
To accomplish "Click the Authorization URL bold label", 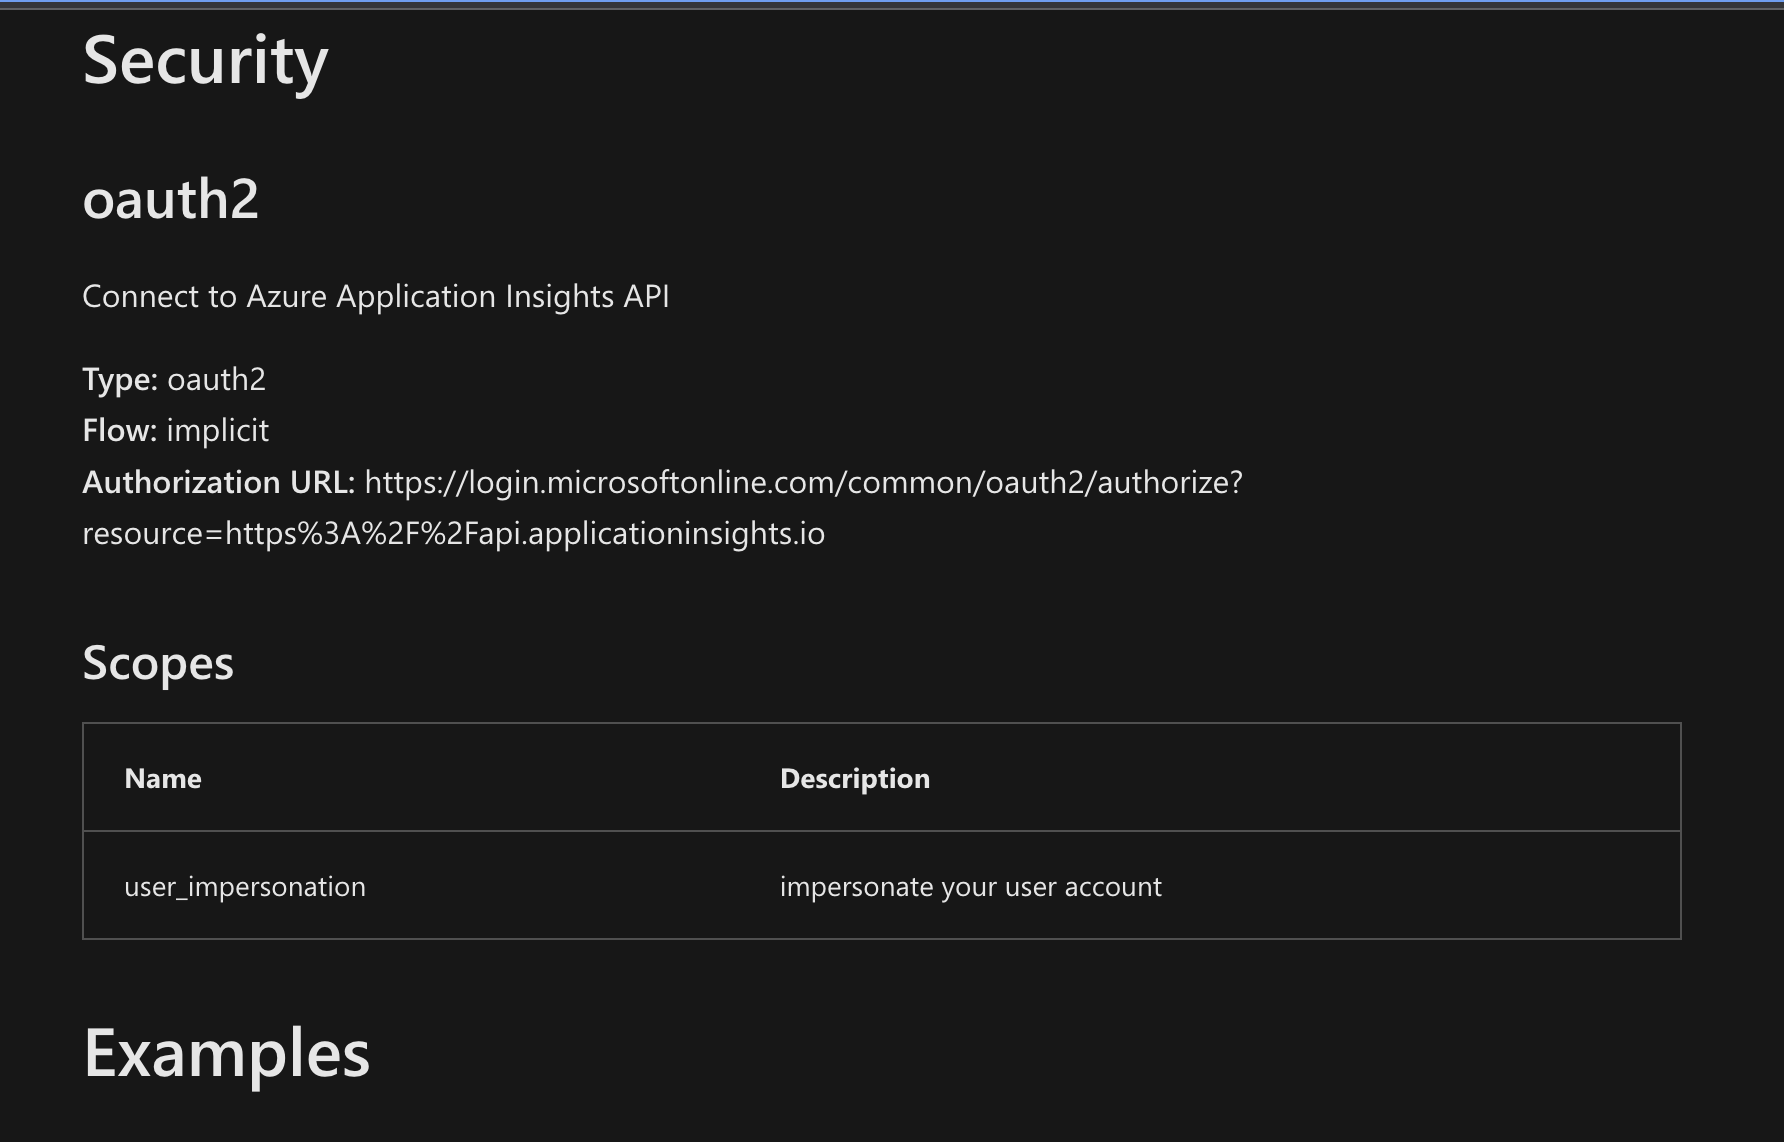I will (x=218, y=482).
